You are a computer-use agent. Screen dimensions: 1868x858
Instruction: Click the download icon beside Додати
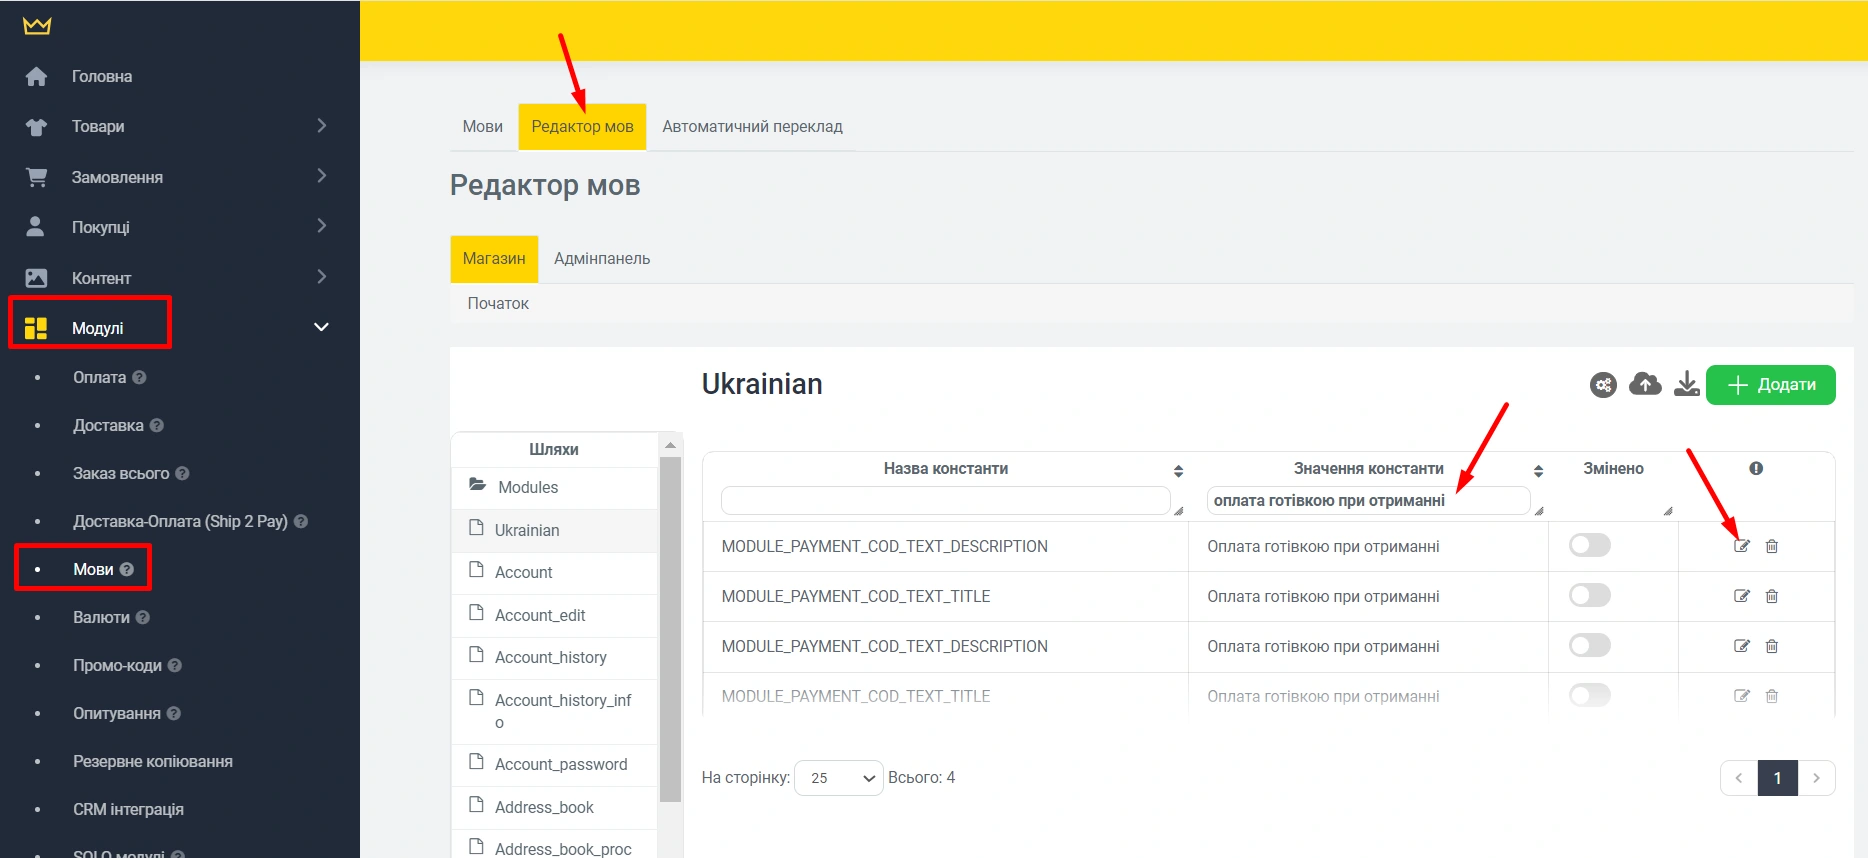(1686, 384)
